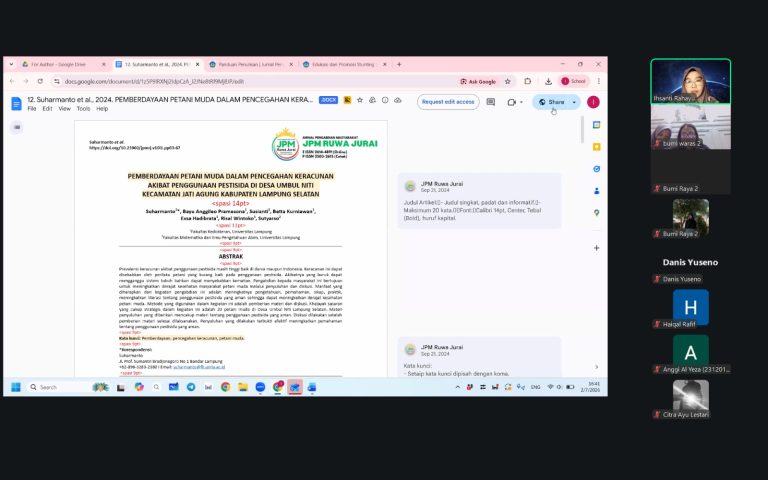The height and width of the screenshot is (480, 768).
Task: Open the Help menu
Action: [102, 109]
